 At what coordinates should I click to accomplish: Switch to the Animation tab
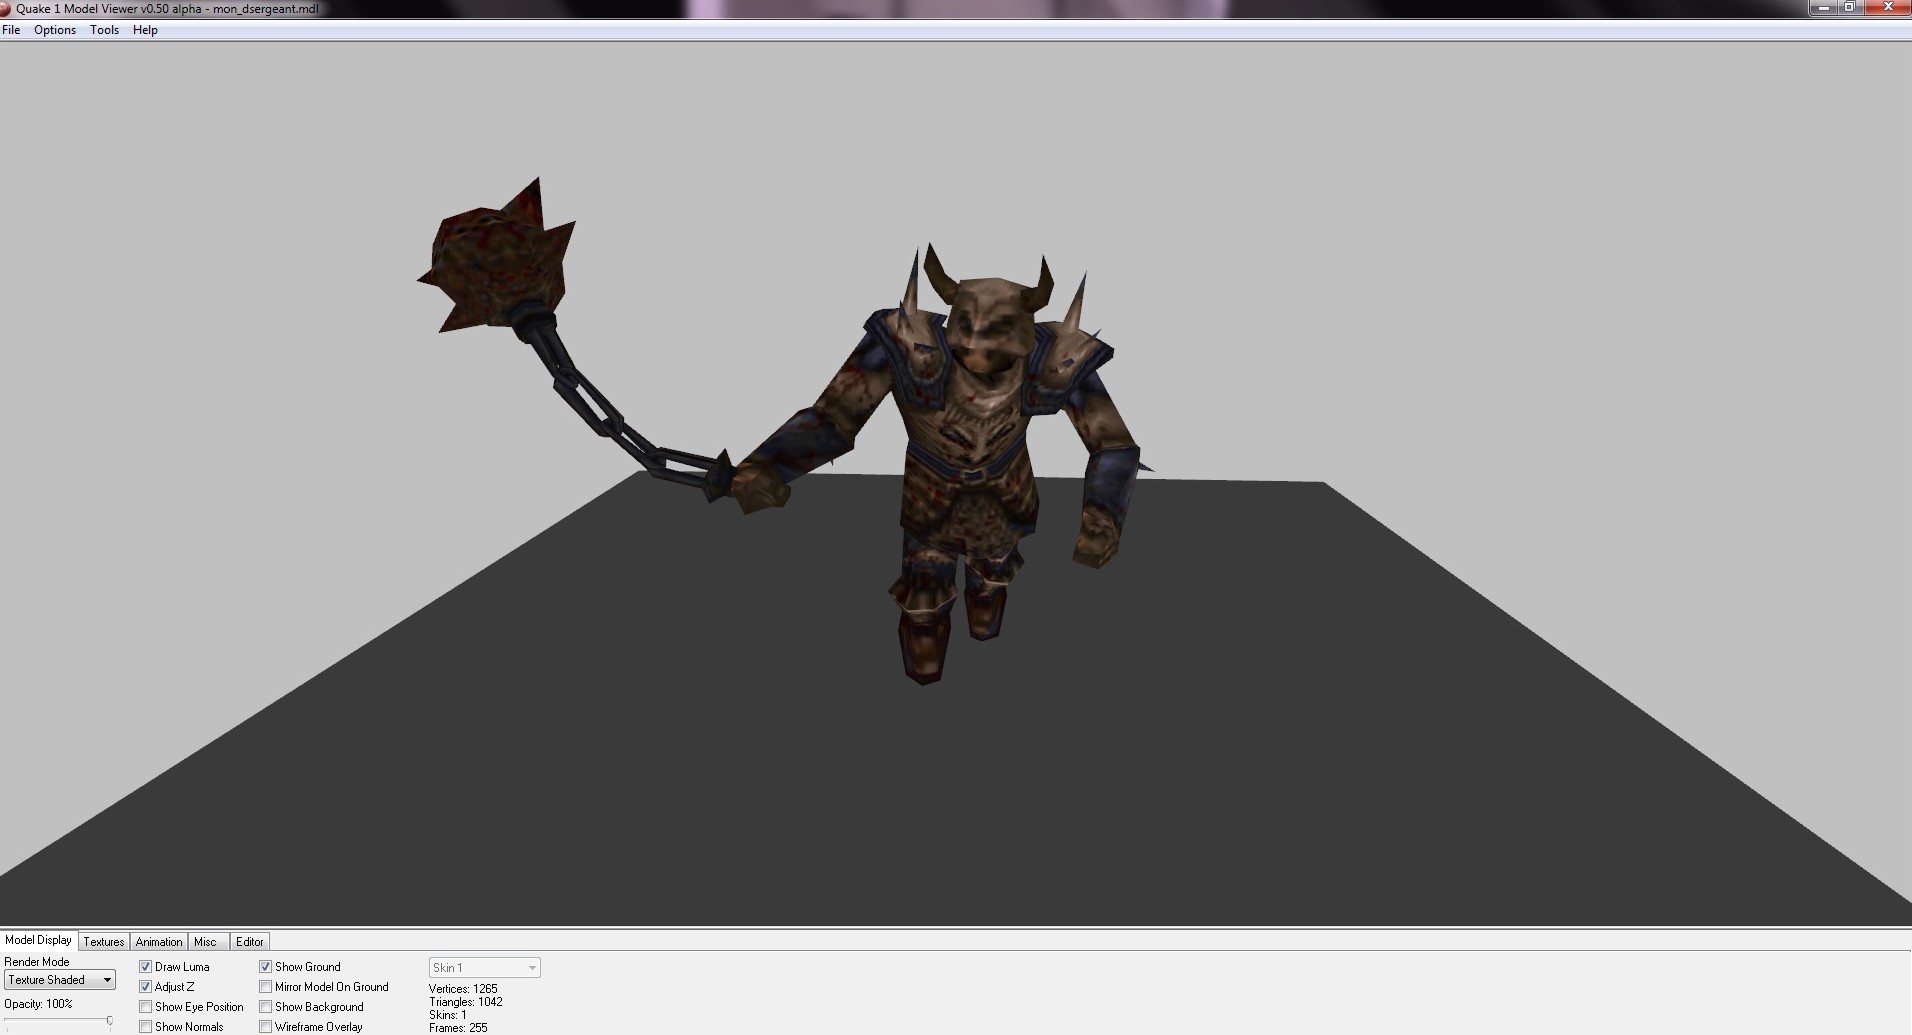click(159, 942)
